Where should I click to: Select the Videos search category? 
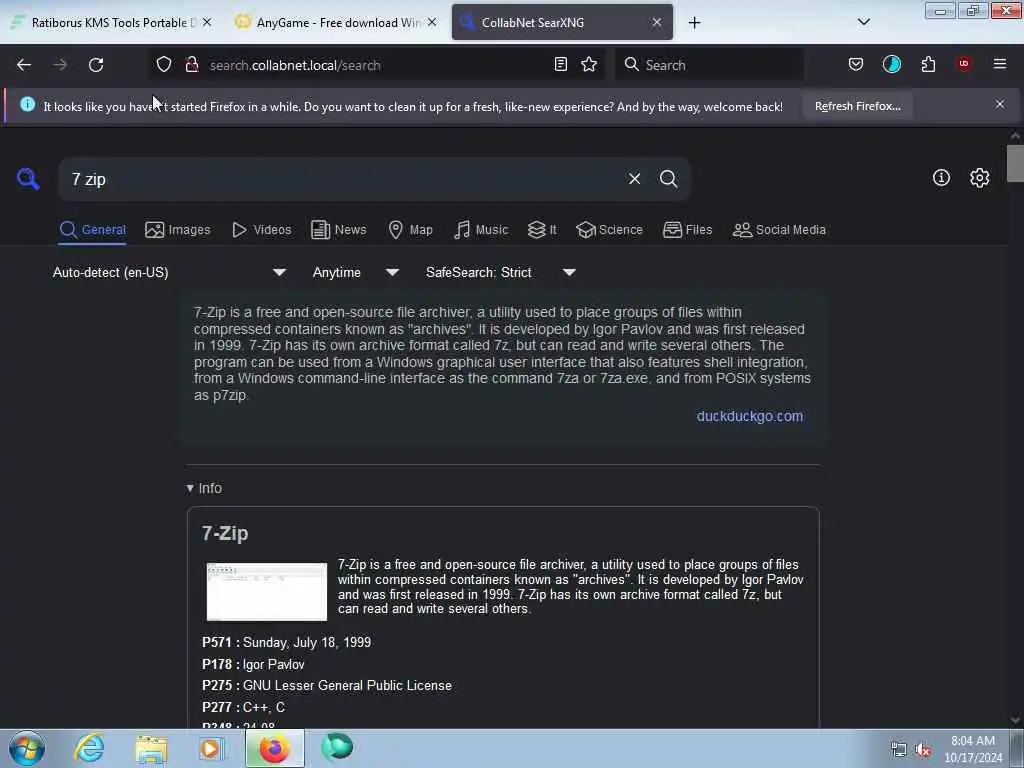[x=261, y=230]
